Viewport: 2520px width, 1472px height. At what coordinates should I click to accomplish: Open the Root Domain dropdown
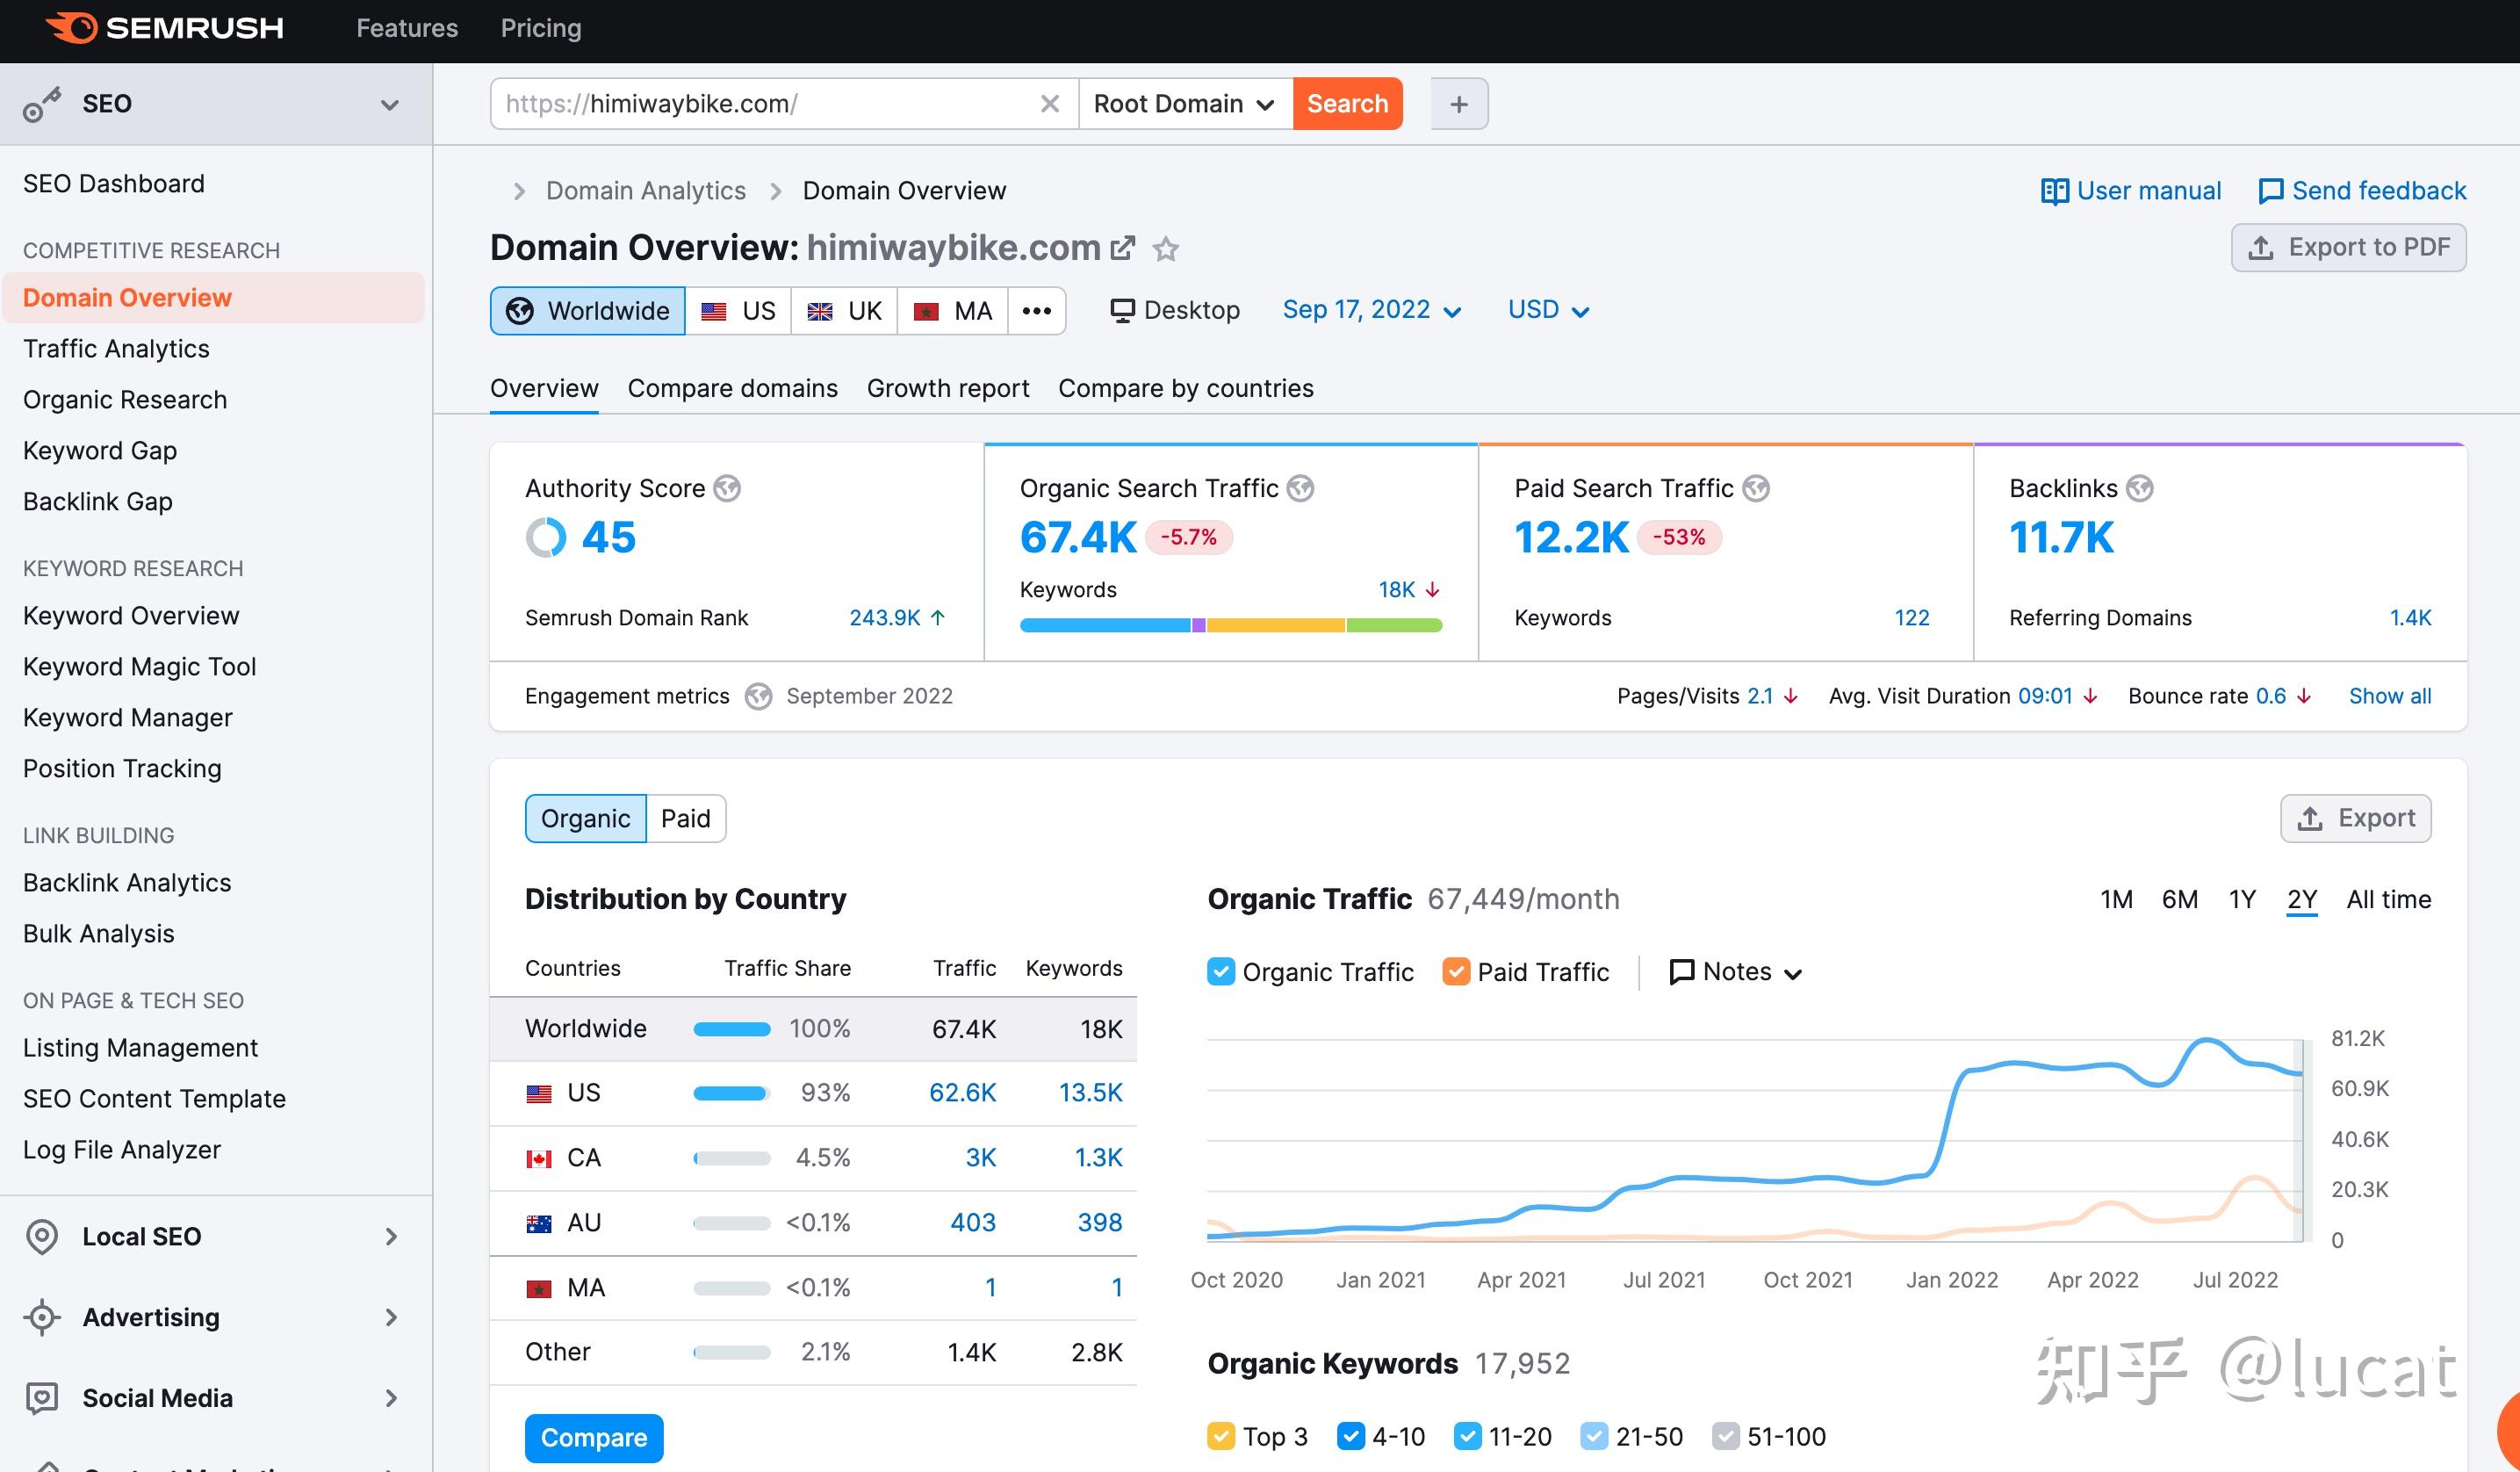click(x=1183, y=103)
